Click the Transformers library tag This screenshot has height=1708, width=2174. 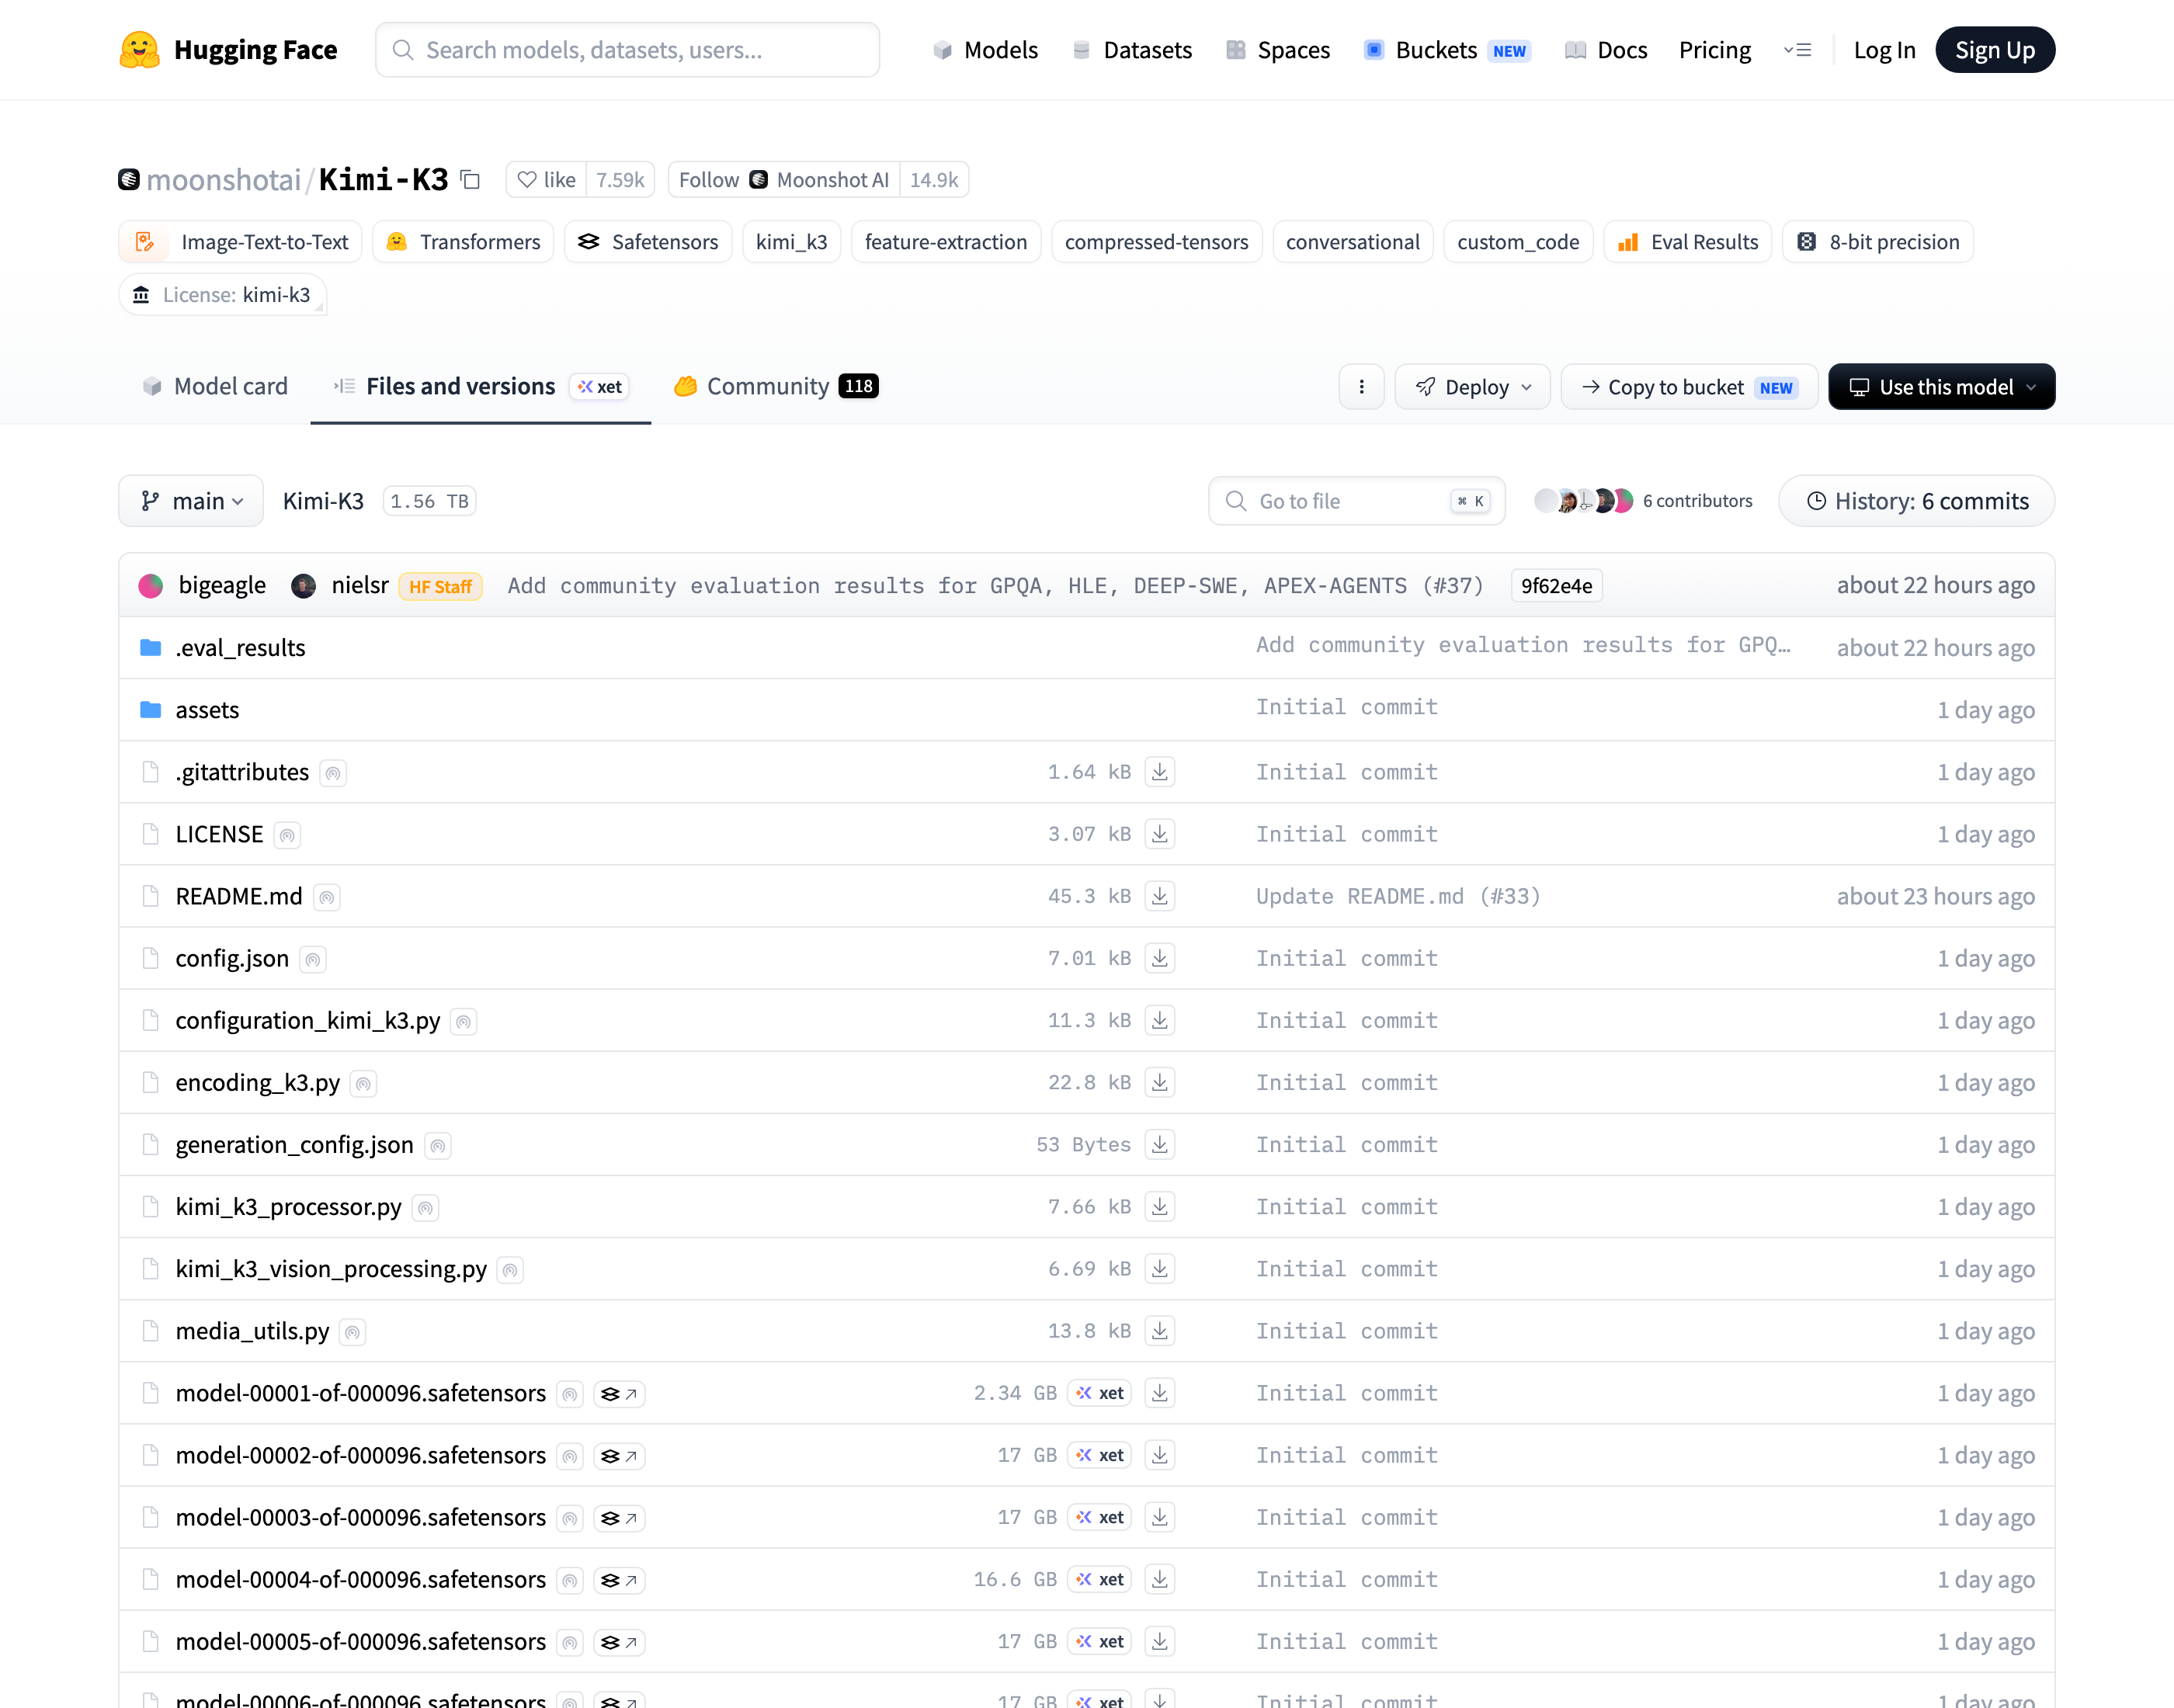click(x=463, y=242)
